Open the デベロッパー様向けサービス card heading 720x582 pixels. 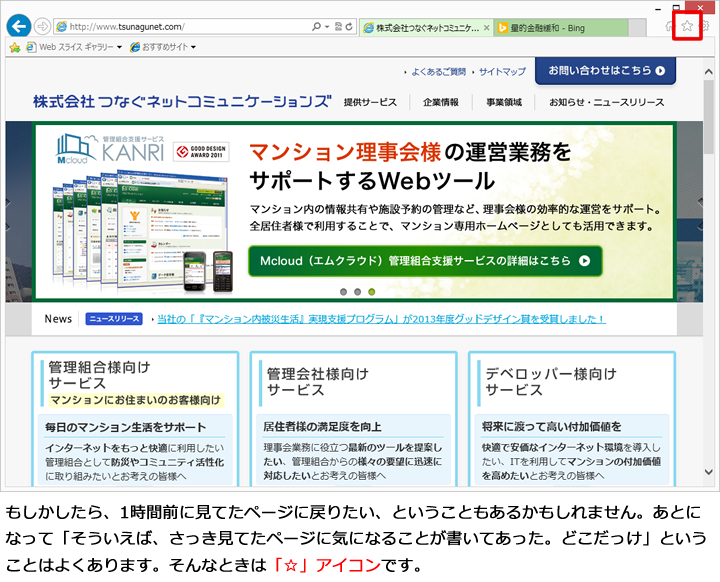click(x=551, y=382)
